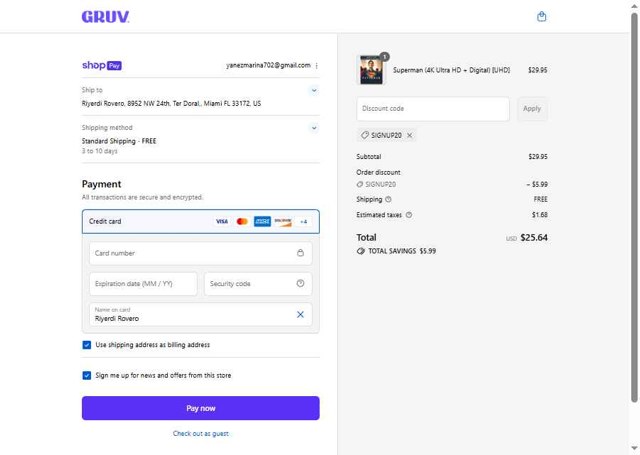
Task: Open the Shipping info help icon
Action: (388, 199)
